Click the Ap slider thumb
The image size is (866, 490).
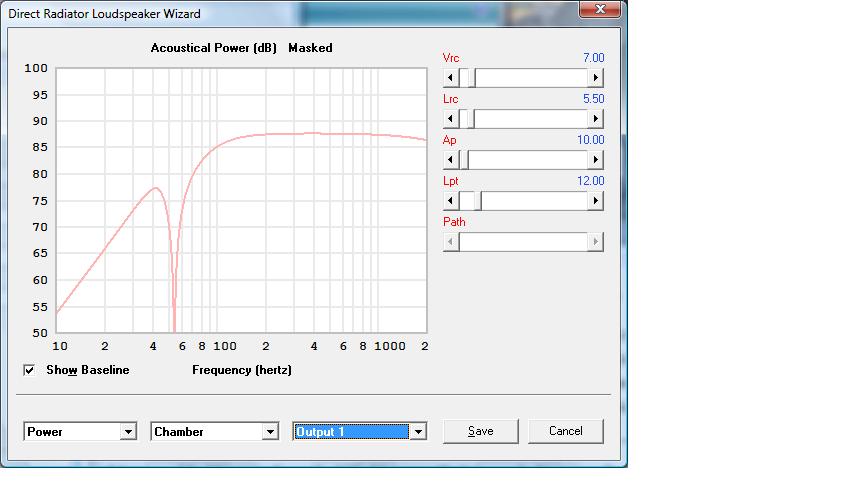click(464, 160)
